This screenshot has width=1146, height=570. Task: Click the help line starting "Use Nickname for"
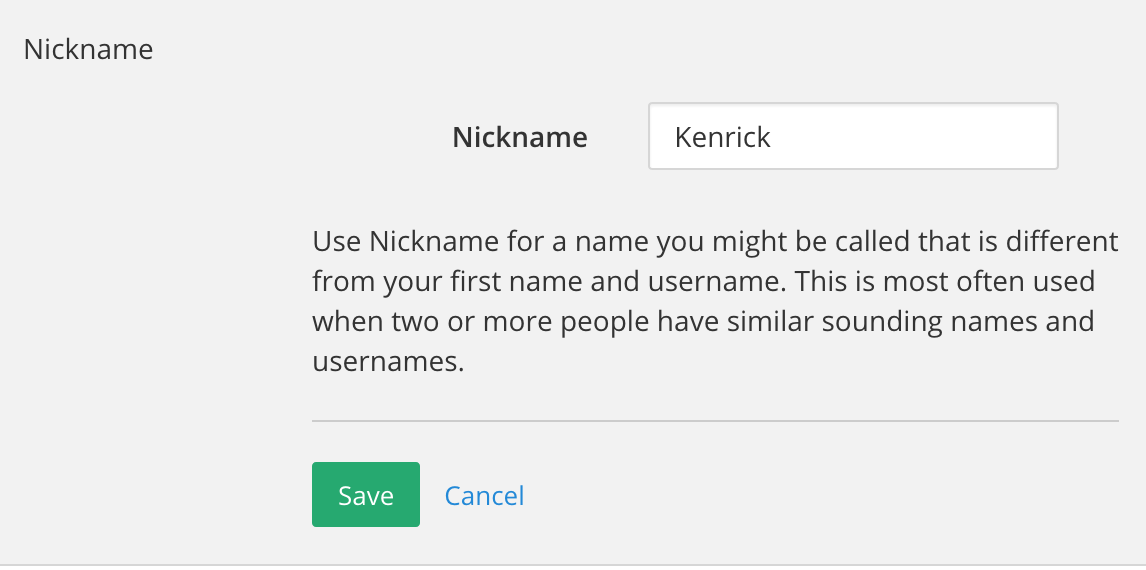point(714,242)
